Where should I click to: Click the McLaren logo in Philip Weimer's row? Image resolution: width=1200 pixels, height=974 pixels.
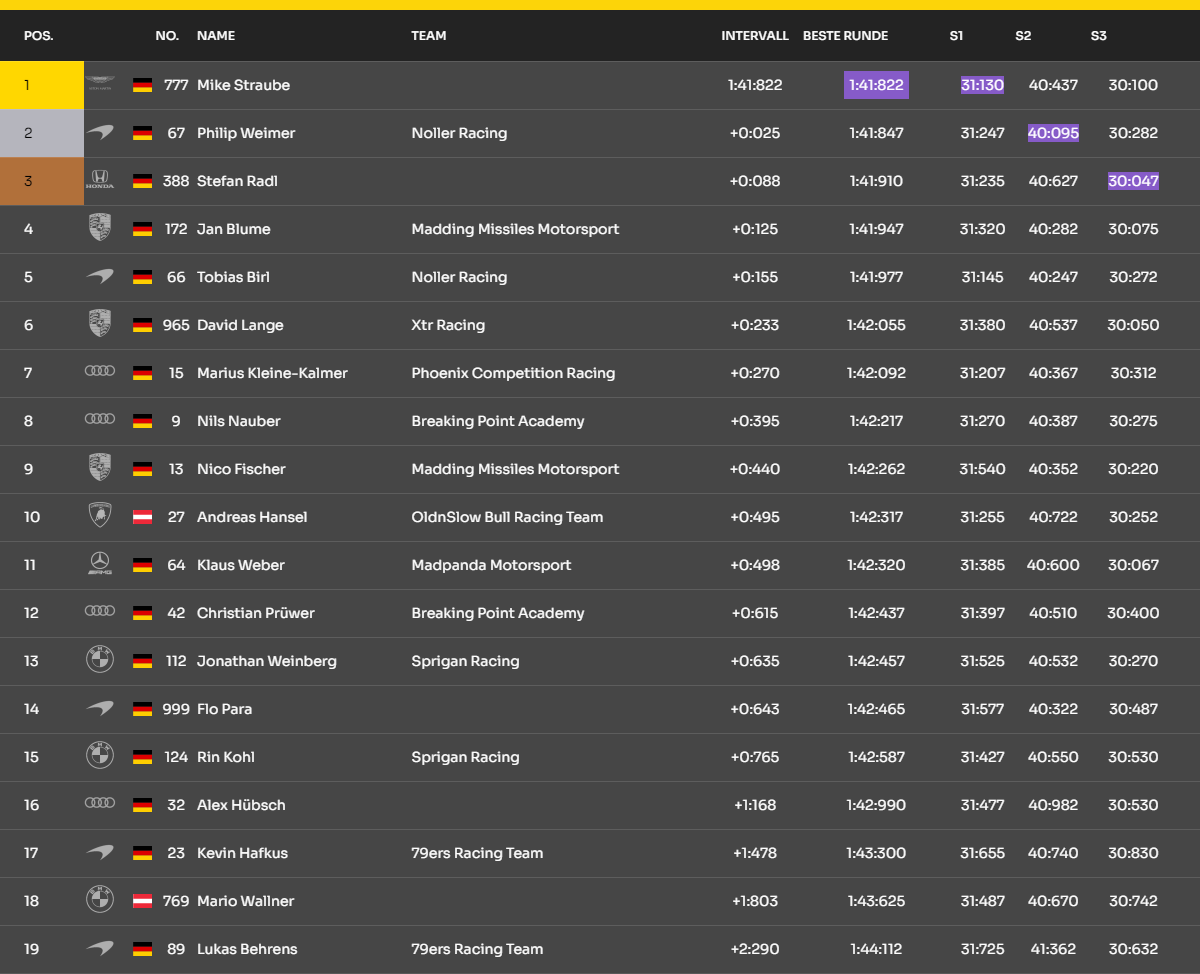[99, 133]
